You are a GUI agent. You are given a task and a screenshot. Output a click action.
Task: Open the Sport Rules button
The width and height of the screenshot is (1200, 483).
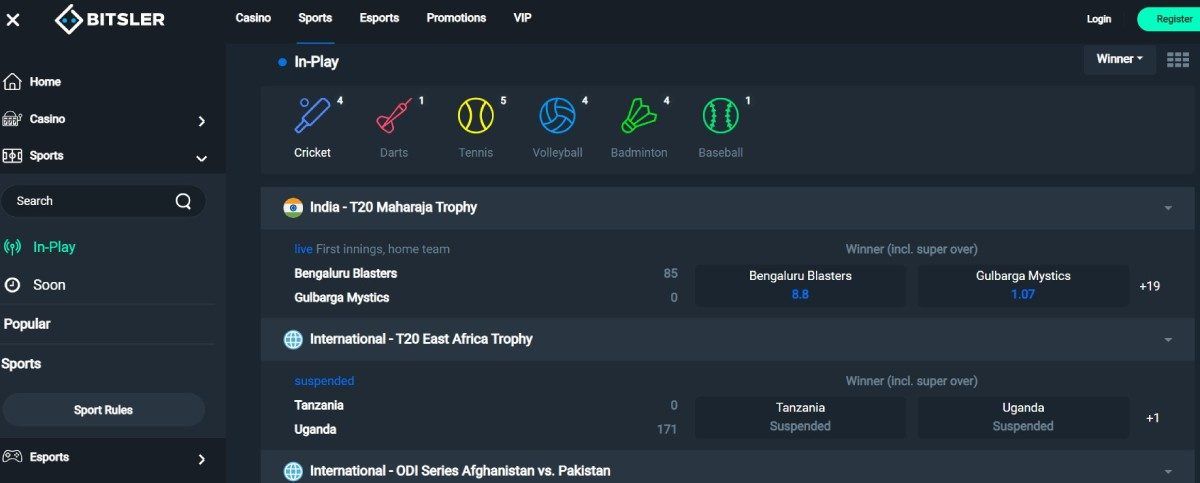(x=103, y=410)
